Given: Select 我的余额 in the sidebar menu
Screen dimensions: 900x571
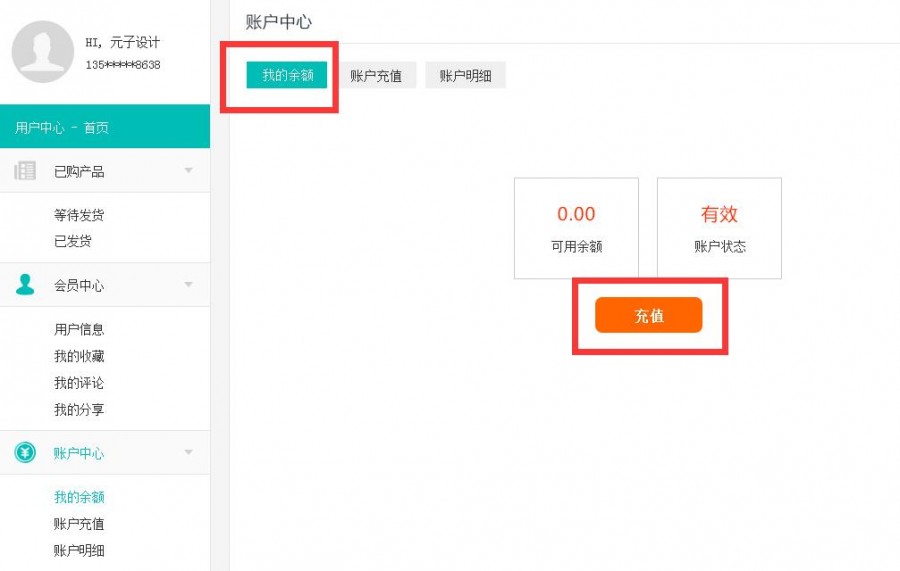Looking at the screenshot, I should point(79,497).
